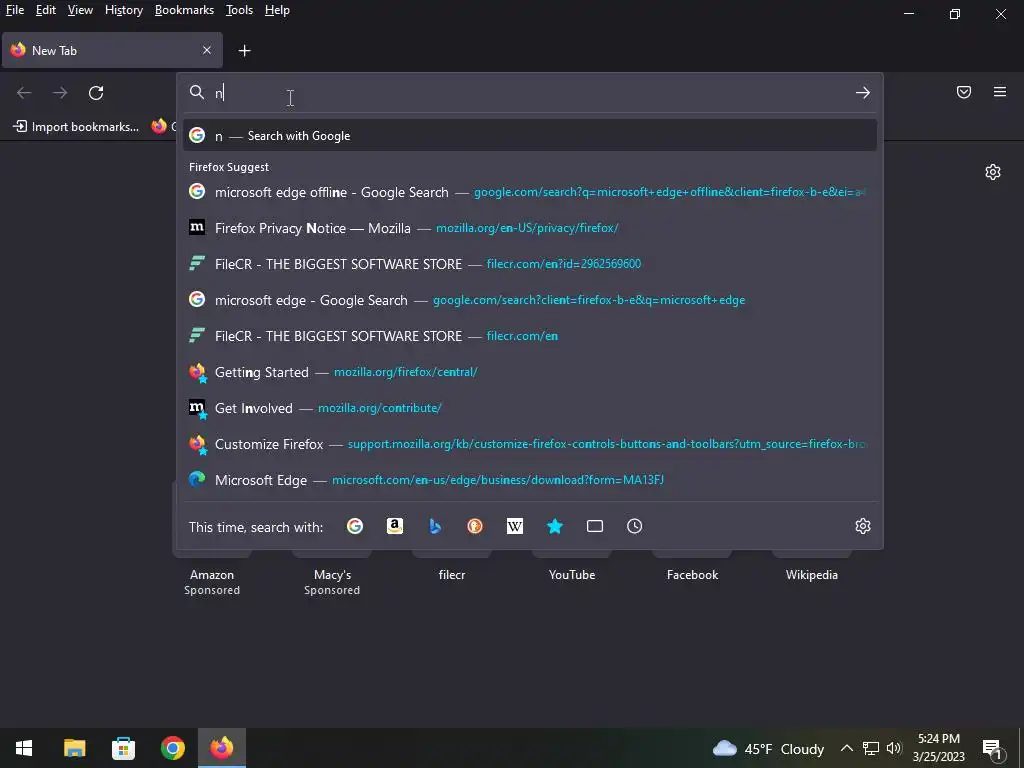Viewport: 1024px width, 768px height.
Task: Open the View menu
Action: [x=80, y=10]
